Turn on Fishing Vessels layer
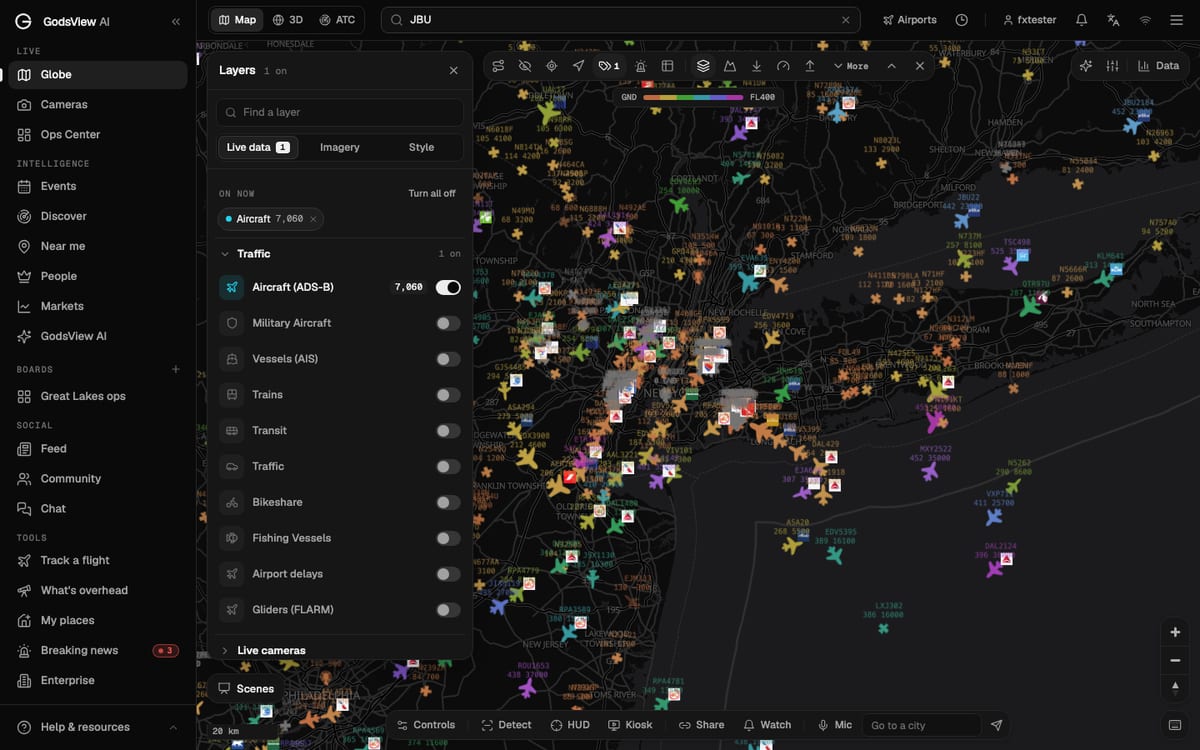 448,538
